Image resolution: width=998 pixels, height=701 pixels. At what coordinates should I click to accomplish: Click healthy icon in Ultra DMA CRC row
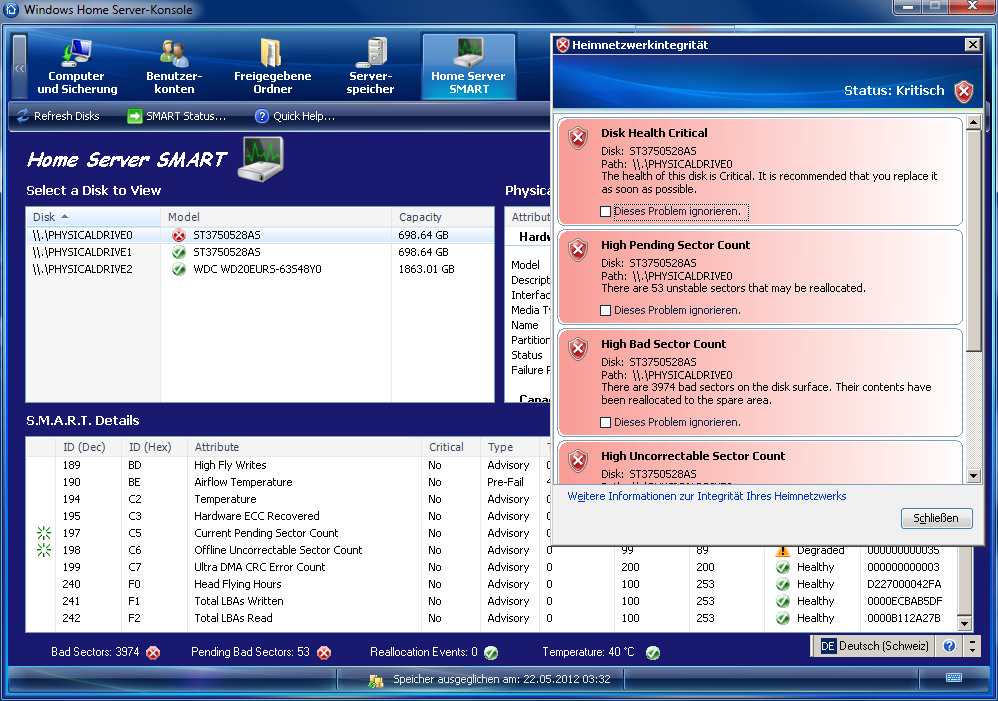(782, 567)
